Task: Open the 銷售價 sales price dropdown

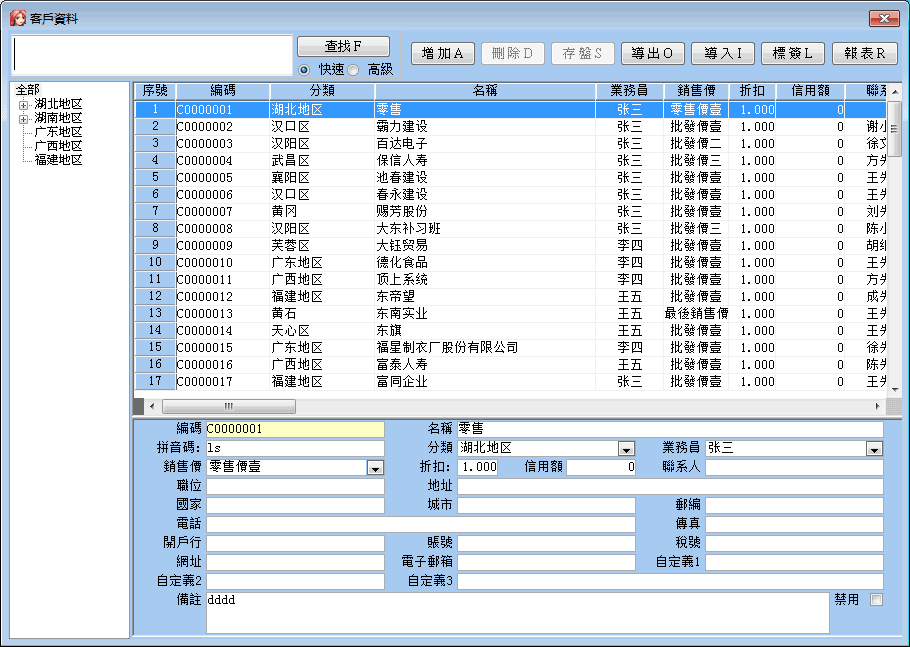Action: point(375,468)
